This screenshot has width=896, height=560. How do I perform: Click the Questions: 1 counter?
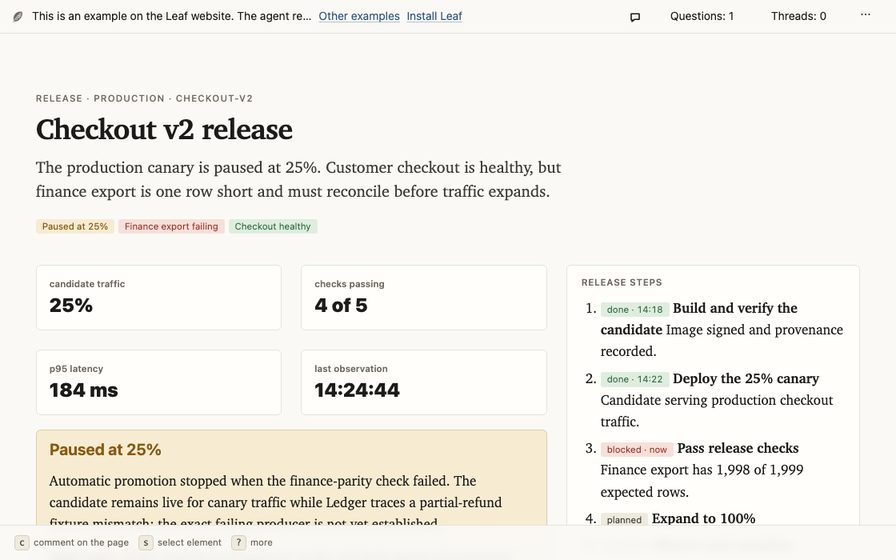click(702, 16)
